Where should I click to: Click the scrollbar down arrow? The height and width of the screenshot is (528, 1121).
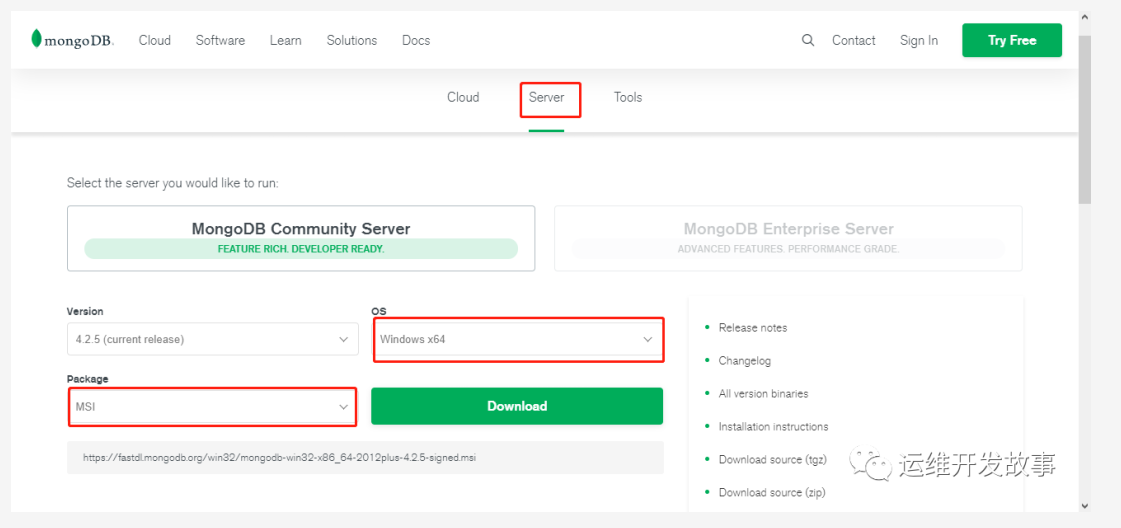pos(1085,505)
